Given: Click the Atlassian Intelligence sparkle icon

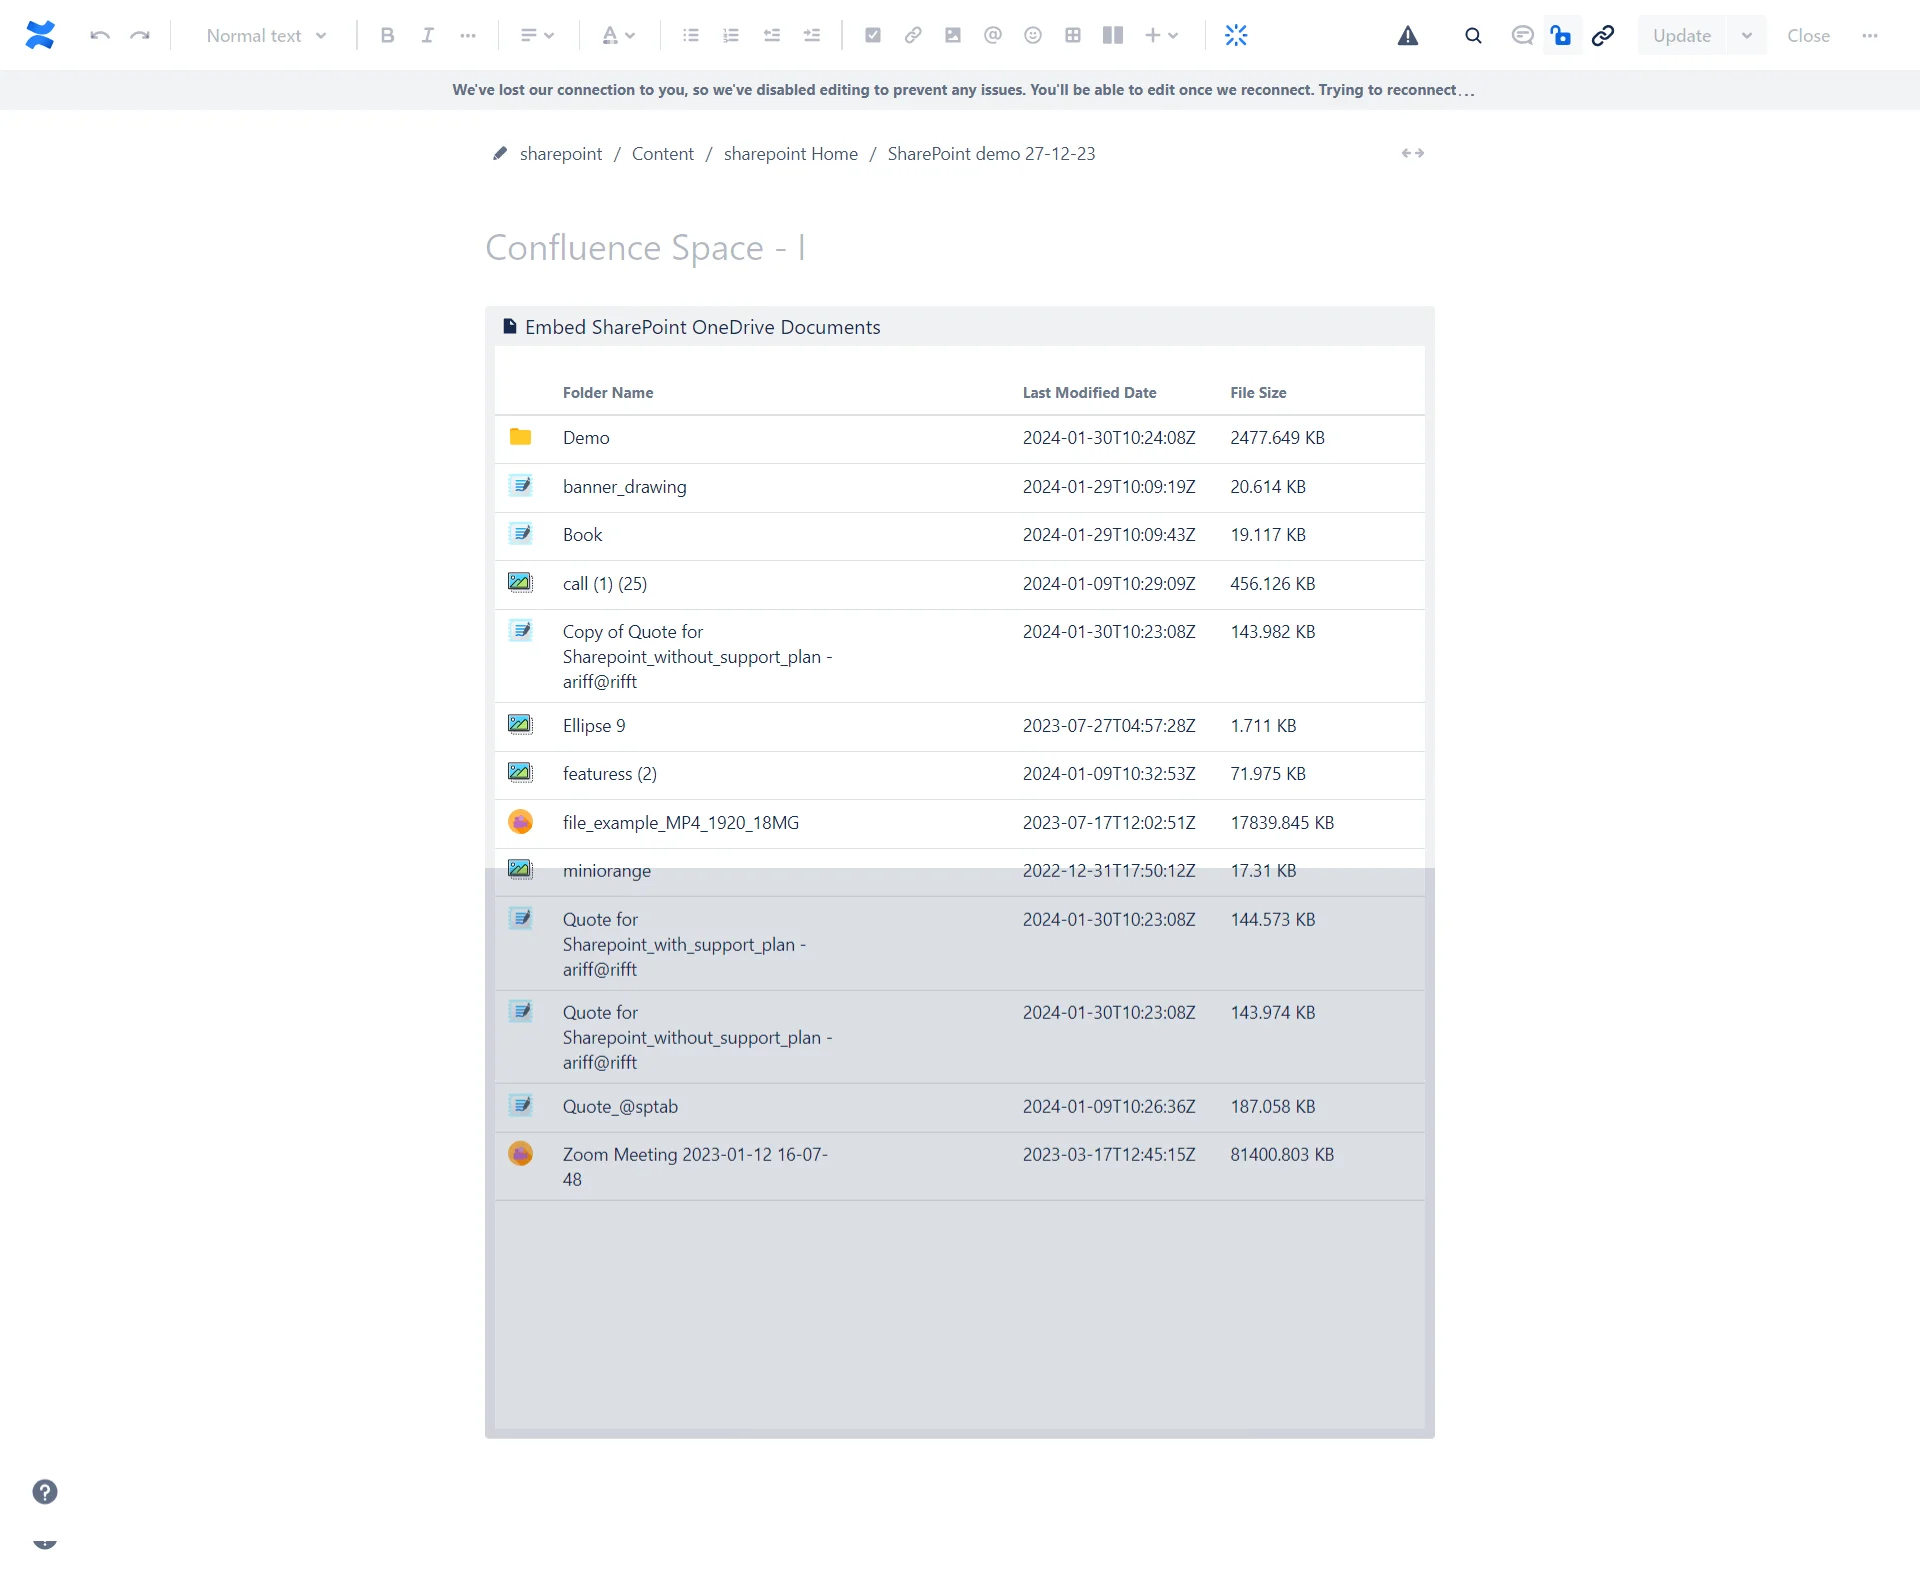Looking at the screenshot, I should coord(1237,36).
